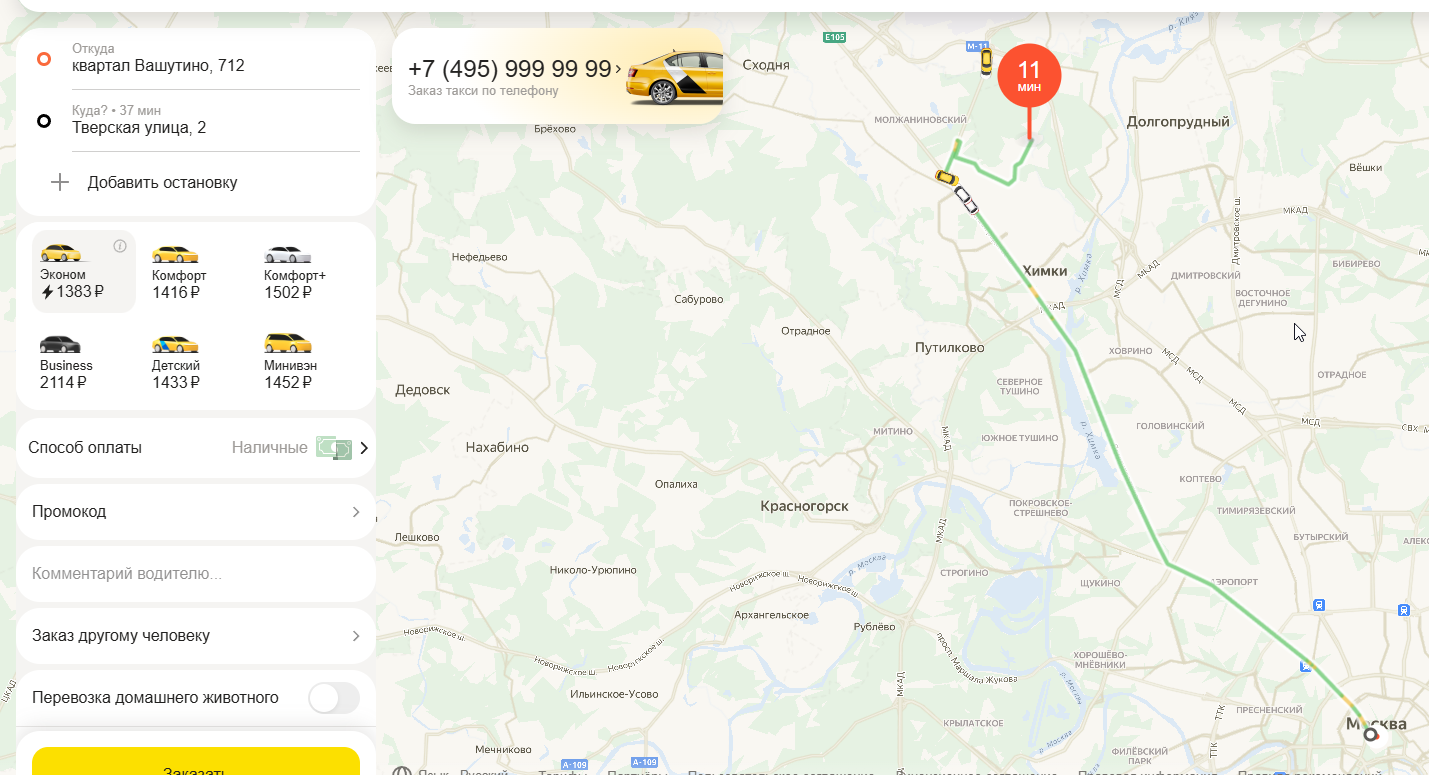Open the Эконом tariff info icon
1429x775 pixels.
point(120,246)
